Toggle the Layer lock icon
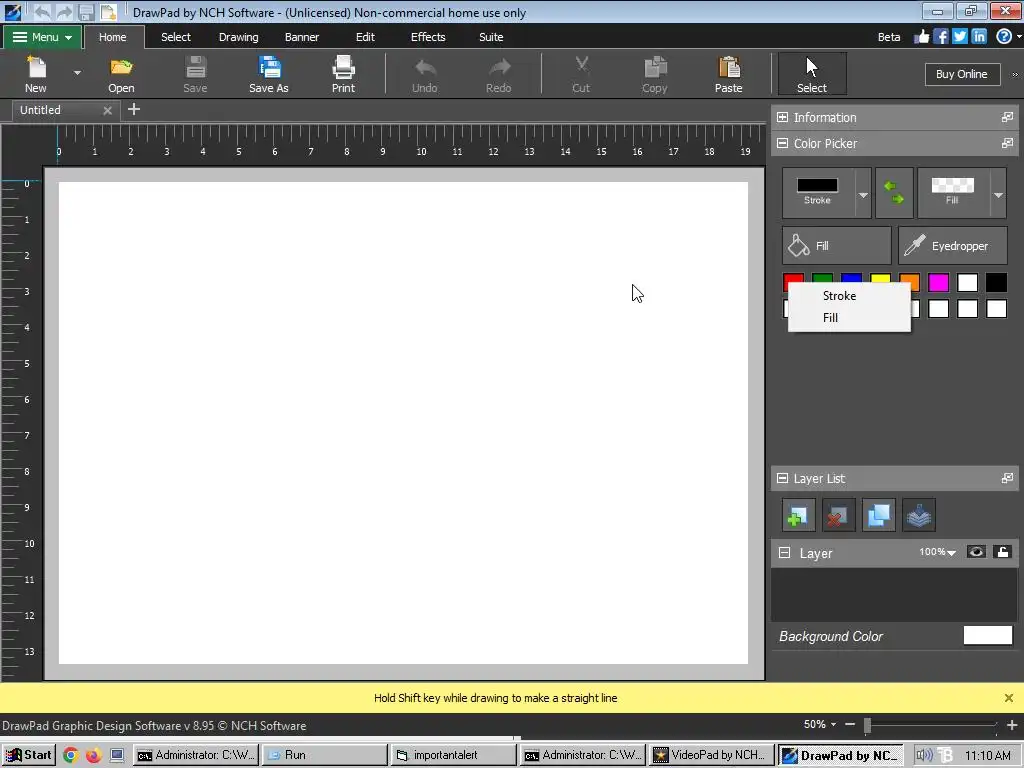The height and width of the screenshot is (768, 1024). pos(1002,552)
